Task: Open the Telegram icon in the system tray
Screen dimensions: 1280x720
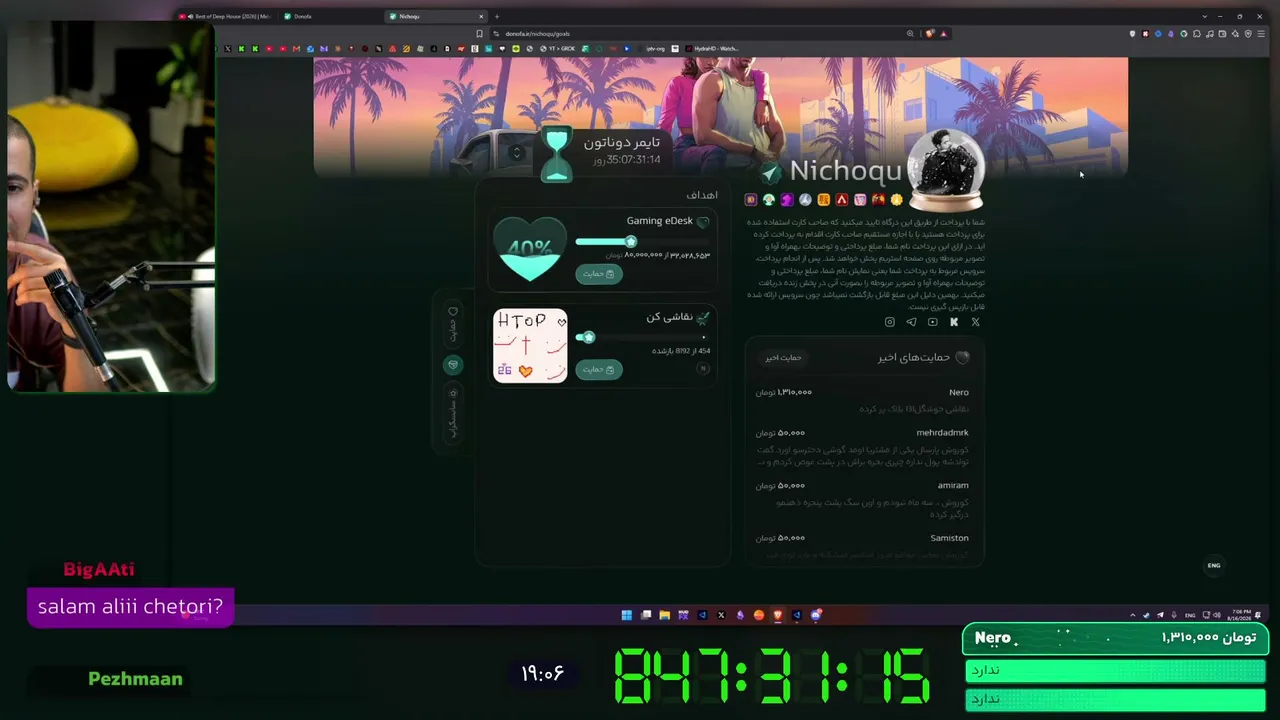Action: click(x=1160, y=615)
